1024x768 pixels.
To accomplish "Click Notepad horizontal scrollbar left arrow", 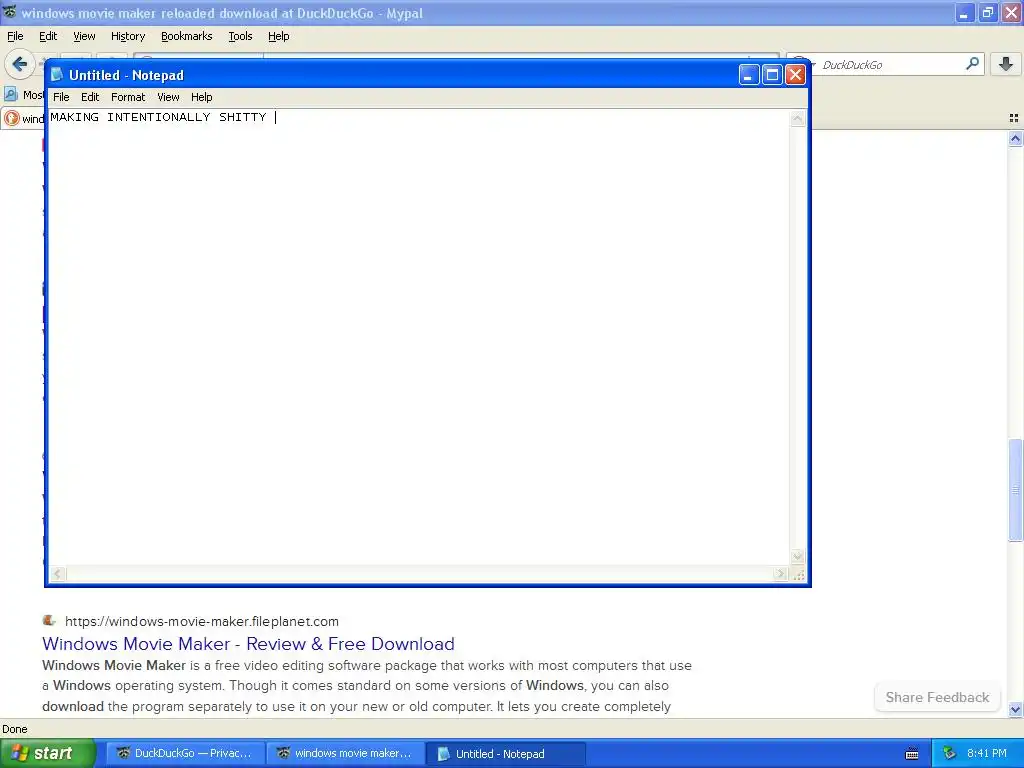I will click(57, 574).
